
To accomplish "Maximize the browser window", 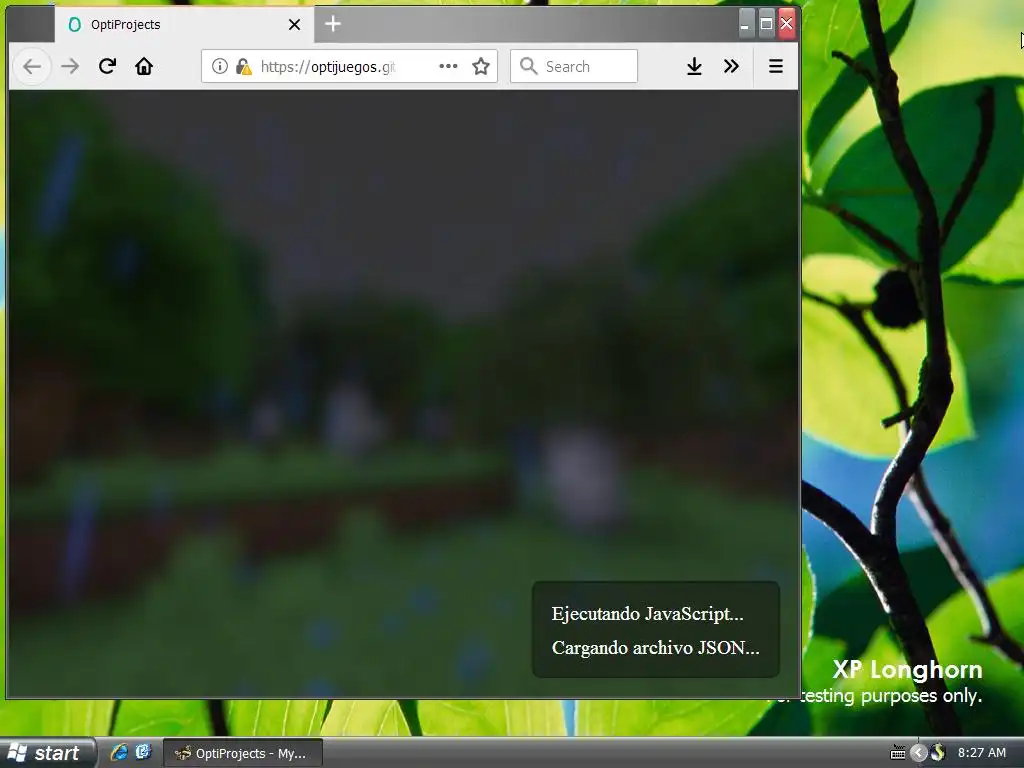I will point(766,24).
